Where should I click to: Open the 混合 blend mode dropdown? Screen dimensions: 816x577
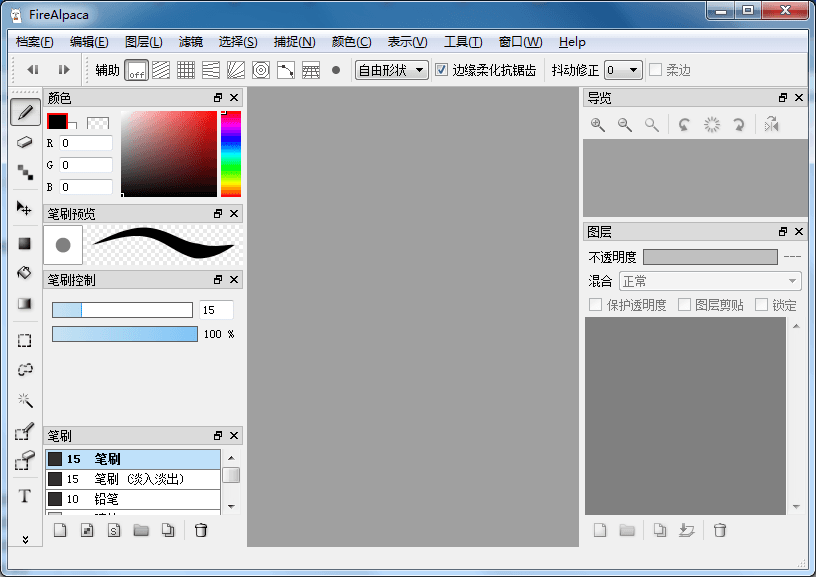pyautogui.click(x=710, y=281)
